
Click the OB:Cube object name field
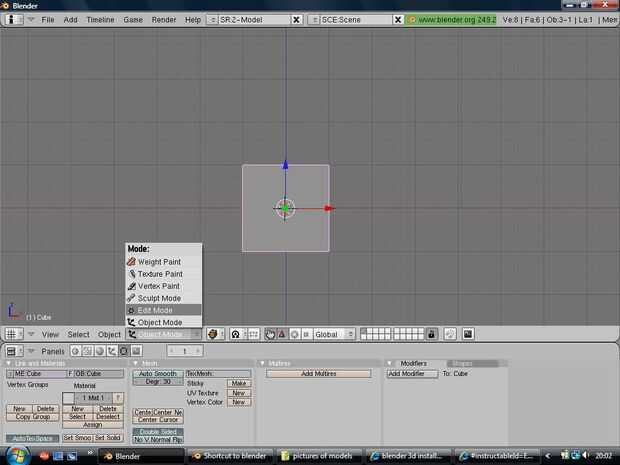(98, 374)
